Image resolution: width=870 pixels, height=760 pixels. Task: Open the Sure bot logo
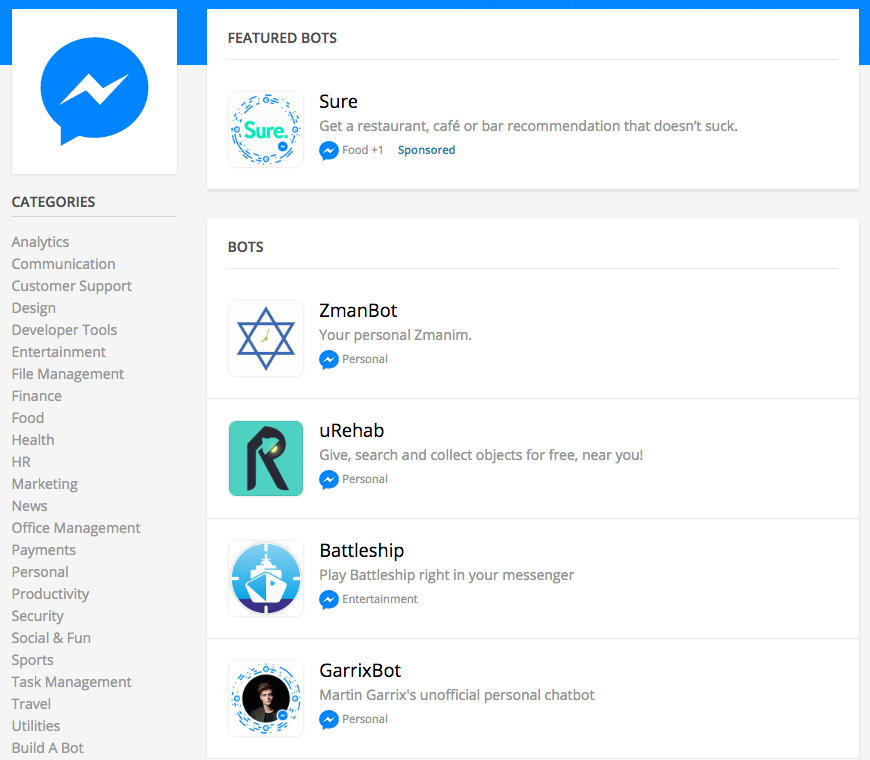coord(266,129)
